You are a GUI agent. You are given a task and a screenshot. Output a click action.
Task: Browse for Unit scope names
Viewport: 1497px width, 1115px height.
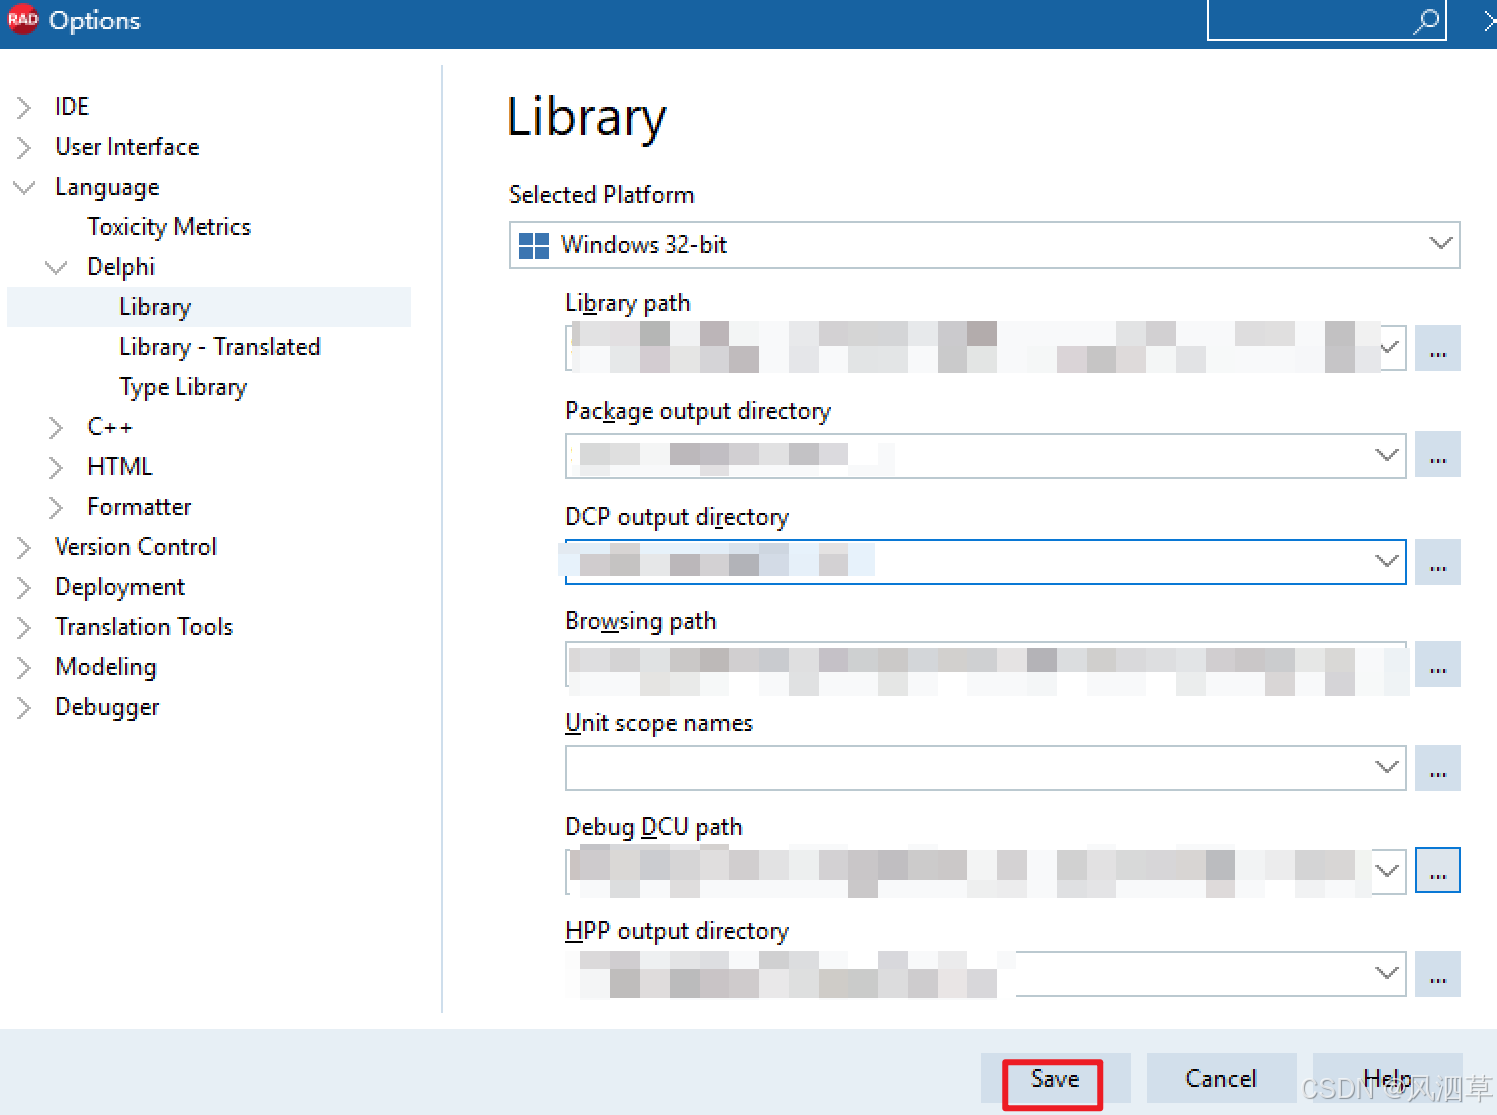1437,768
